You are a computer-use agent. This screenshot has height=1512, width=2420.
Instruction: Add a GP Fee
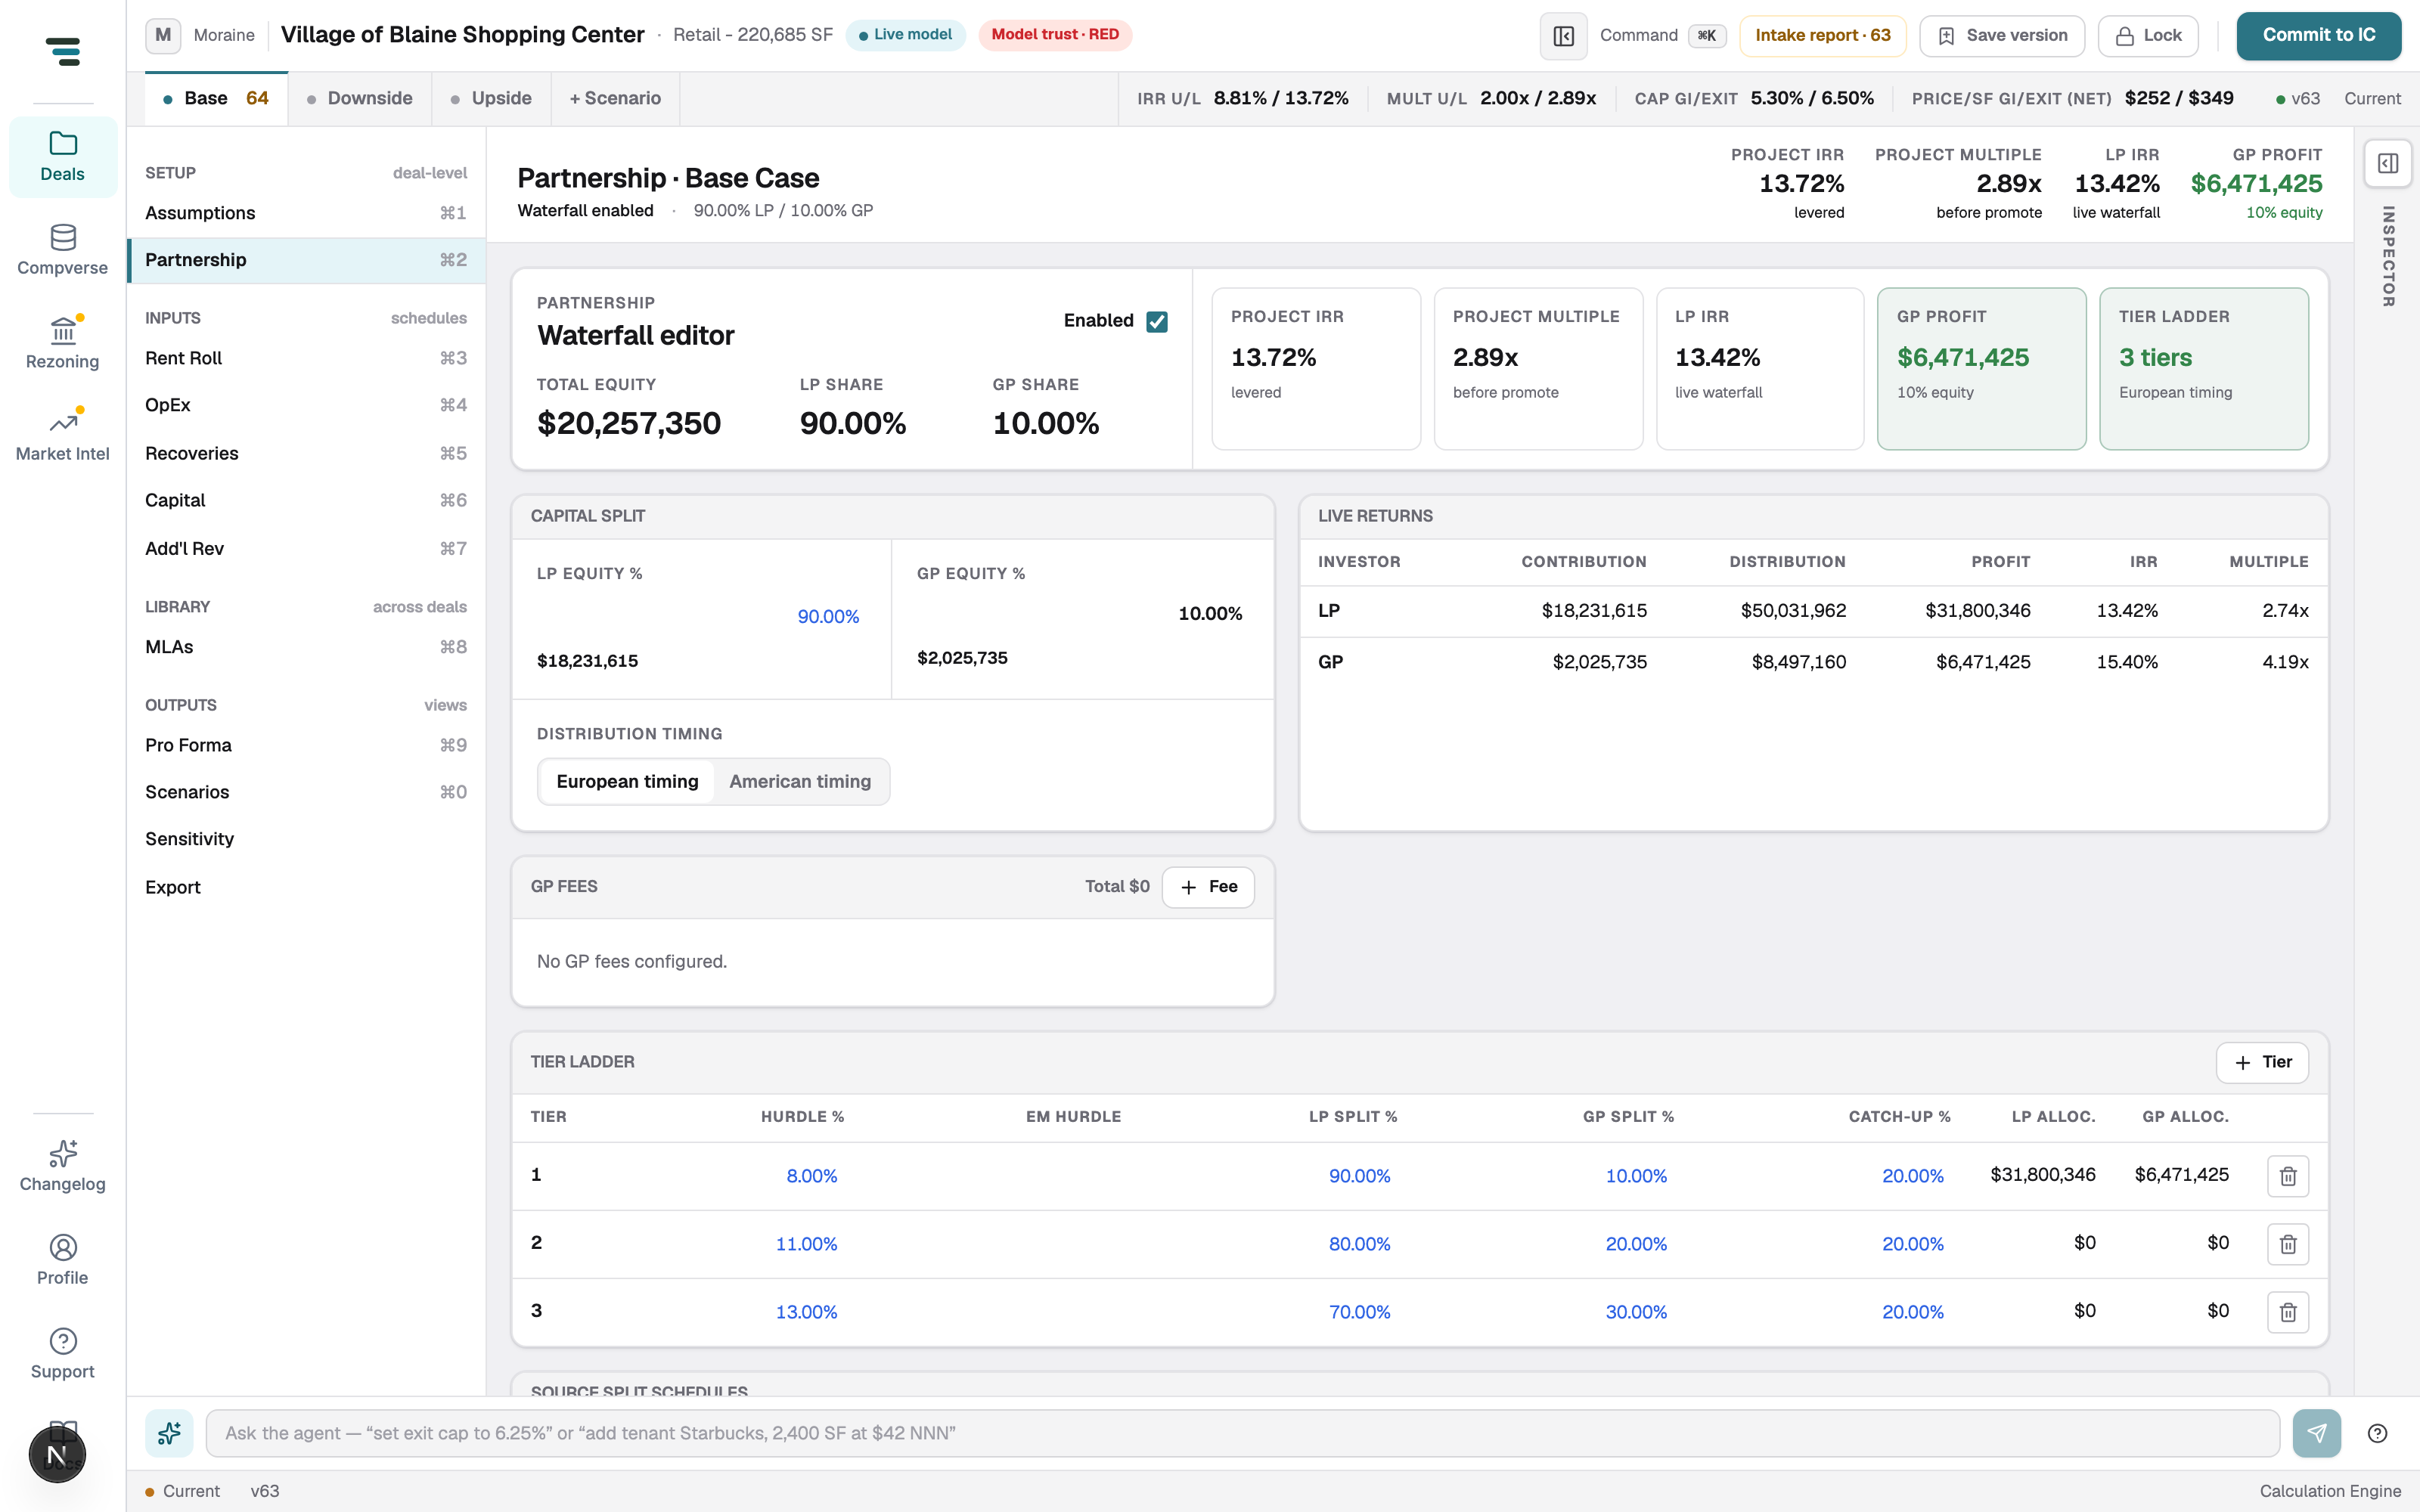1208,887
